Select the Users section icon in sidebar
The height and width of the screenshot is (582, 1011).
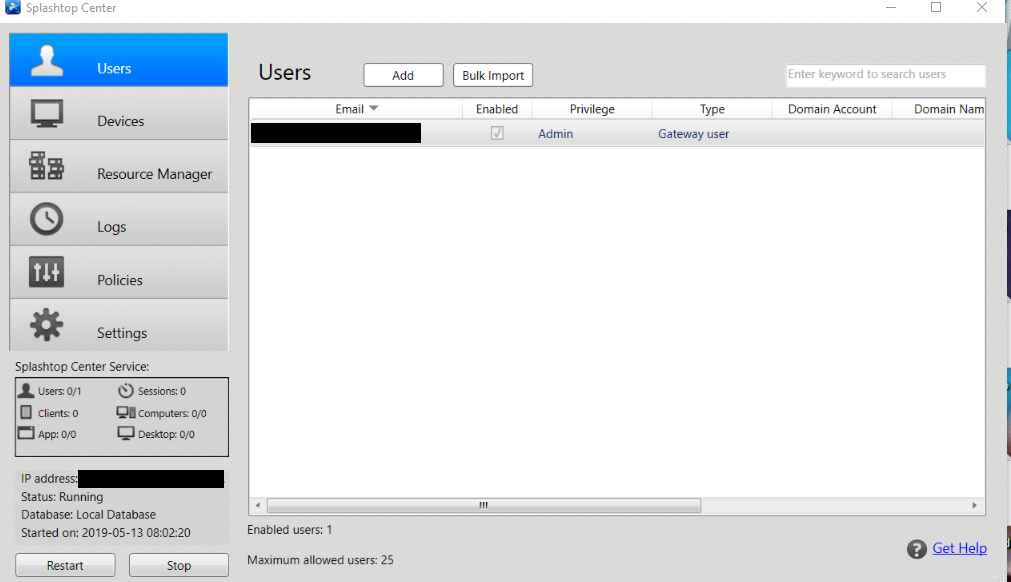47,57
